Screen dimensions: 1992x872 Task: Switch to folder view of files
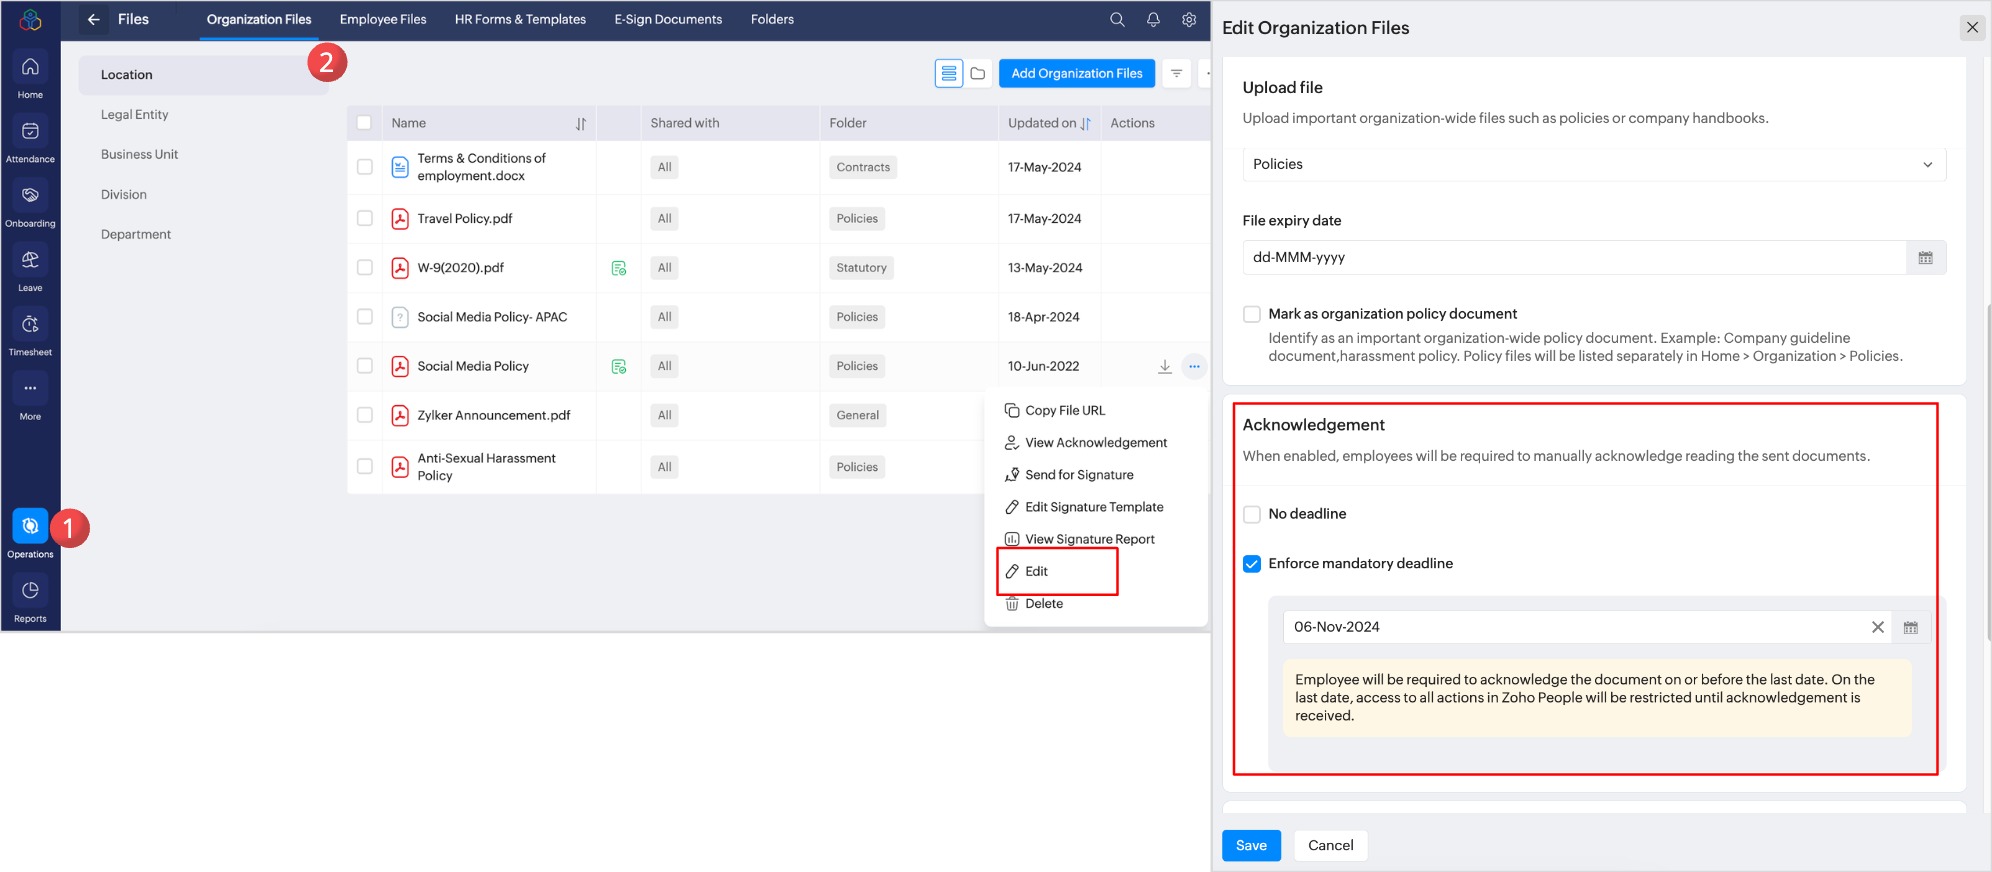(x=978, y=73)
